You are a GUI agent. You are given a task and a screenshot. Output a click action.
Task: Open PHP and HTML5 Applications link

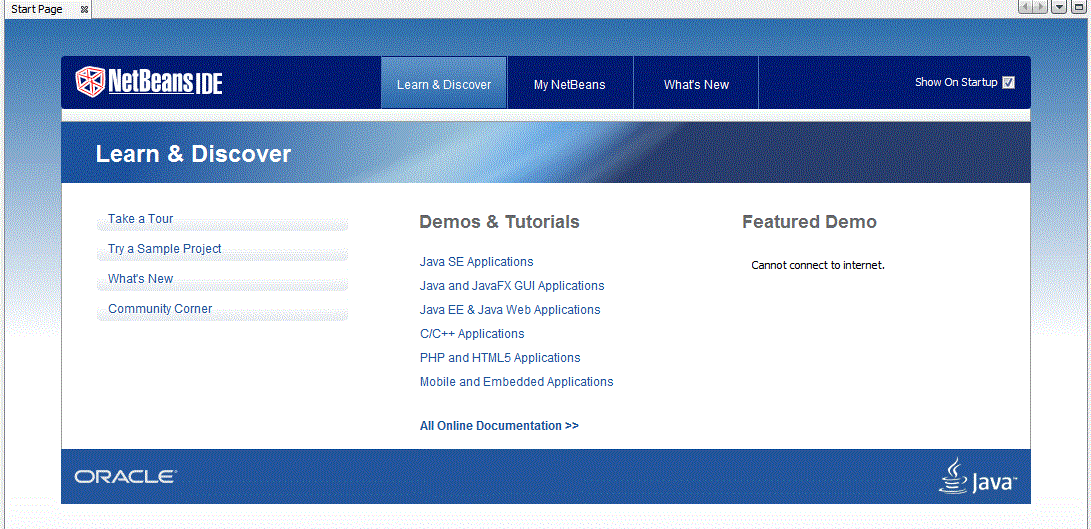coord(500,358)
